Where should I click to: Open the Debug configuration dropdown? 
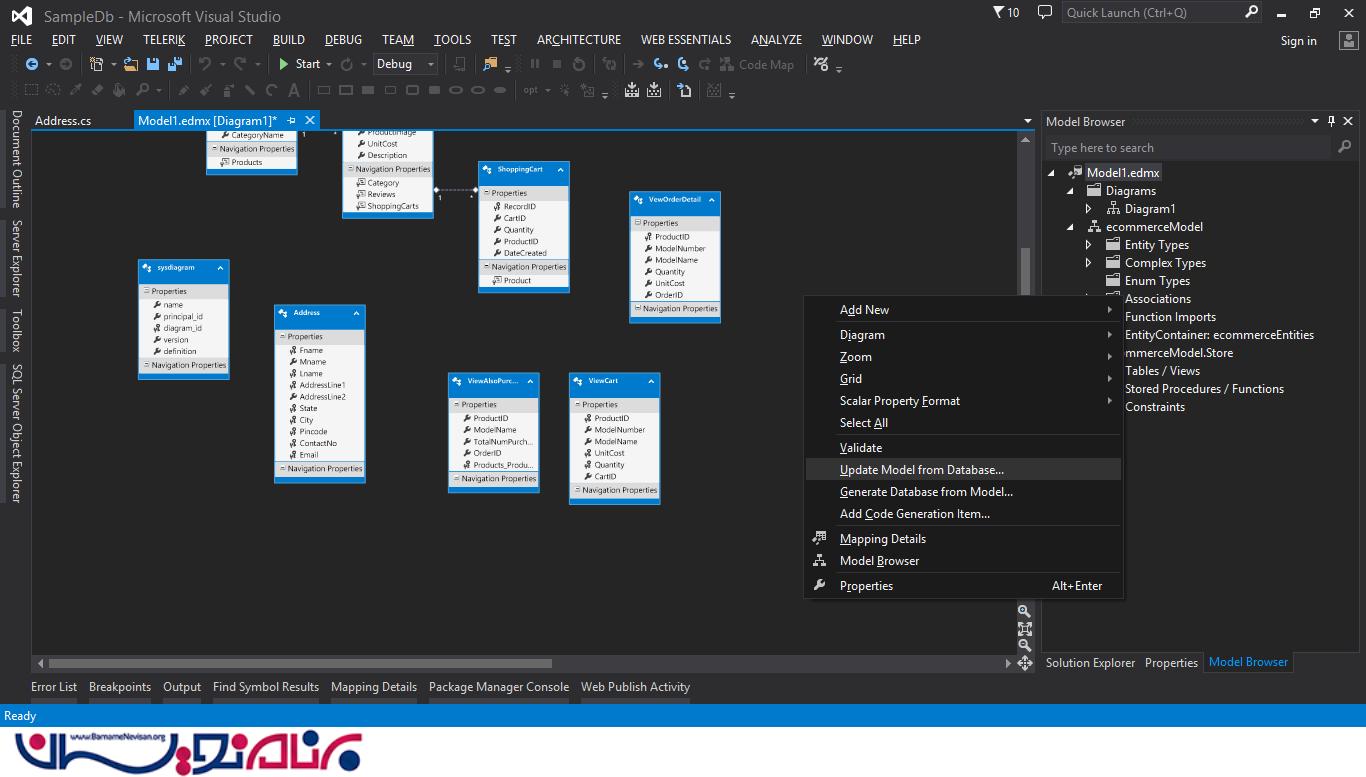431,64
